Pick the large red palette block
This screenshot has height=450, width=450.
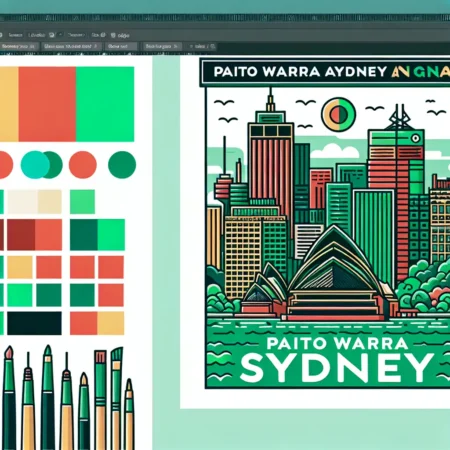(47, 104)
